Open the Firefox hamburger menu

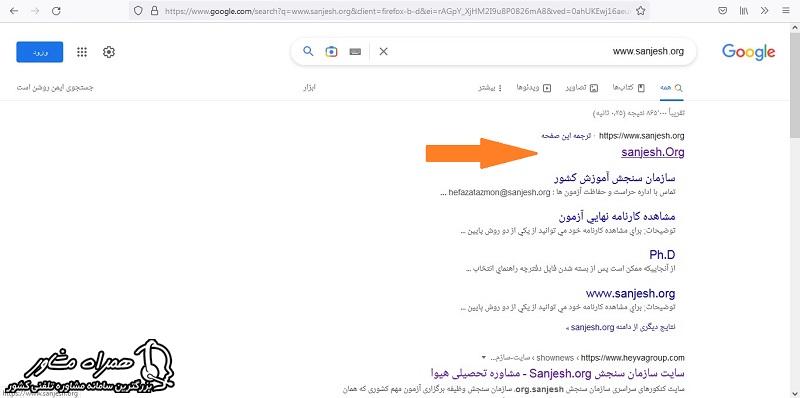pos(785,10)
